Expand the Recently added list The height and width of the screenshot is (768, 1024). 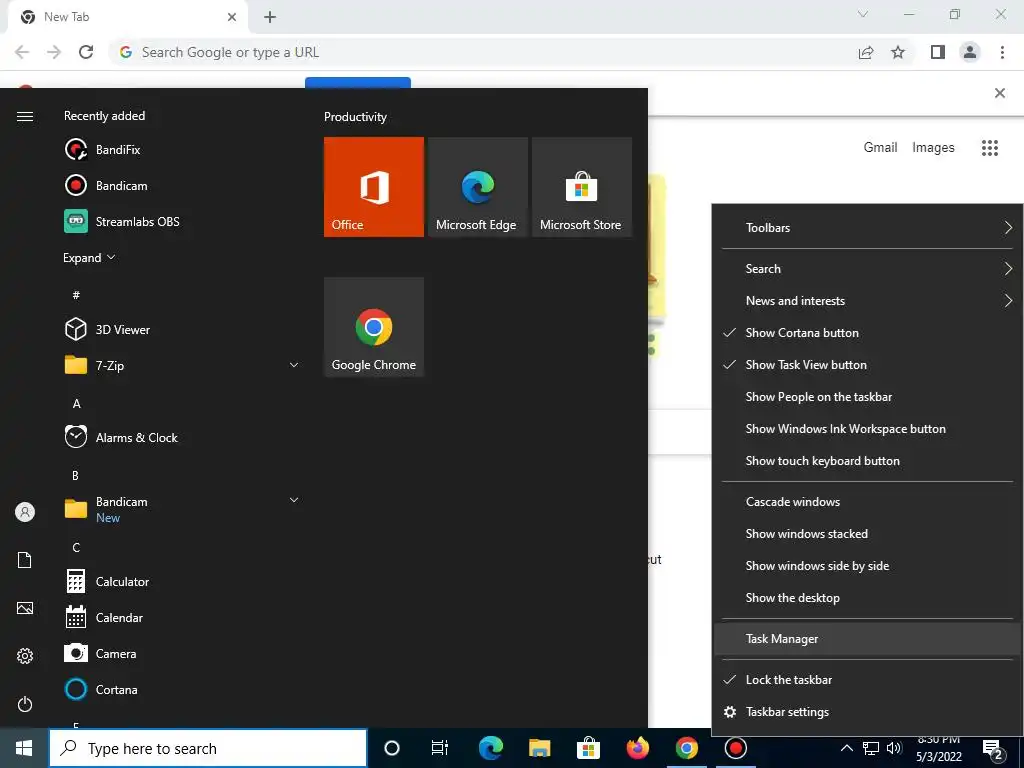89,257
